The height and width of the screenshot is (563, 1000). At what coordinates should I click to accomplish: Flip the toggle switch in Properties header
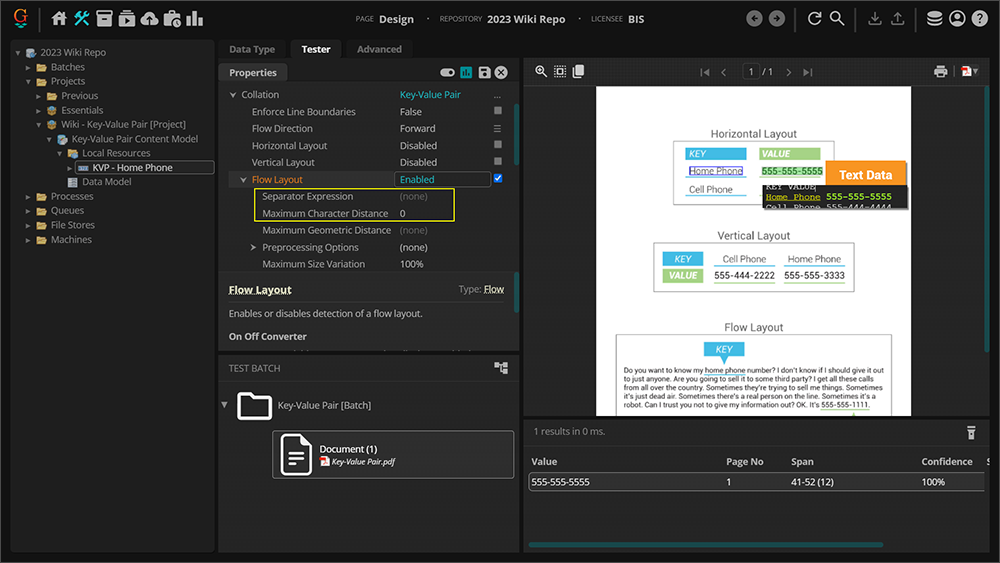tap(447, 73)
